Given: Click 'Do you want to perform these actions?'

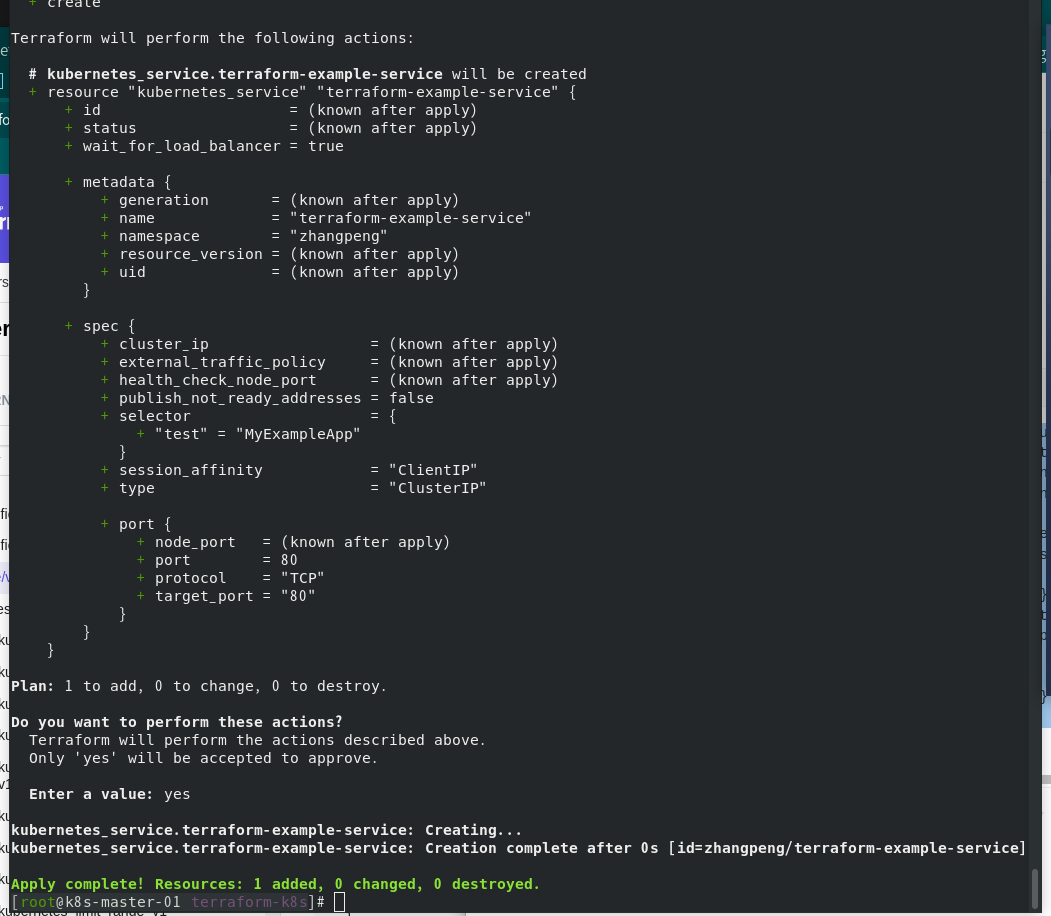Looking at the screenshot, I should (177, 722).
